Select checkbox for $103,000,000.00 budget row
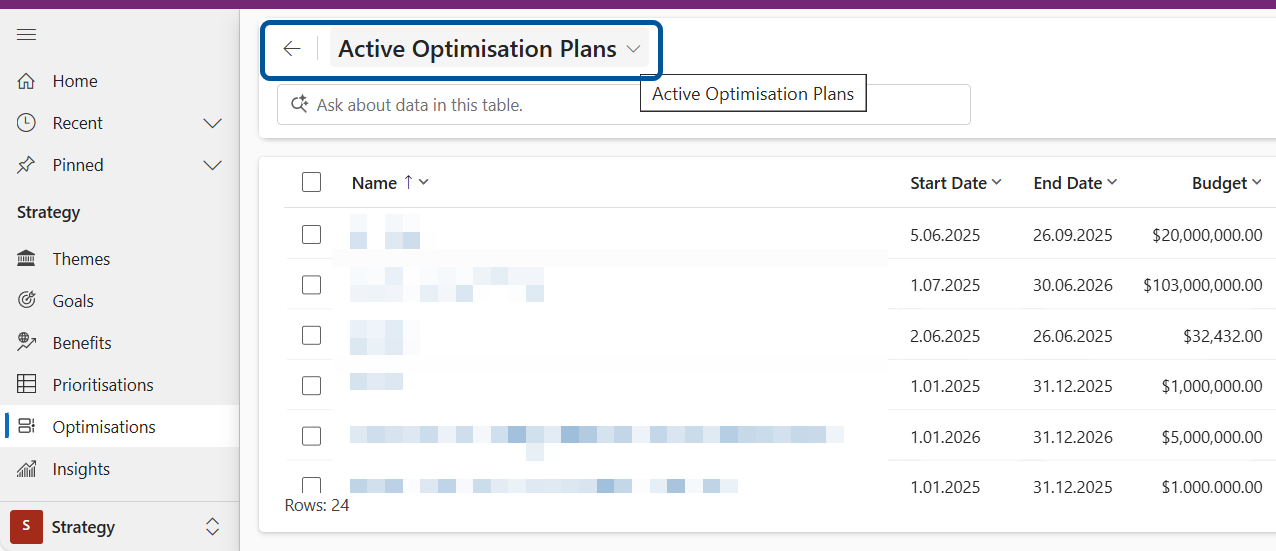The height and width of the screenshot is (551, 1276). click(x=311, y=285)
